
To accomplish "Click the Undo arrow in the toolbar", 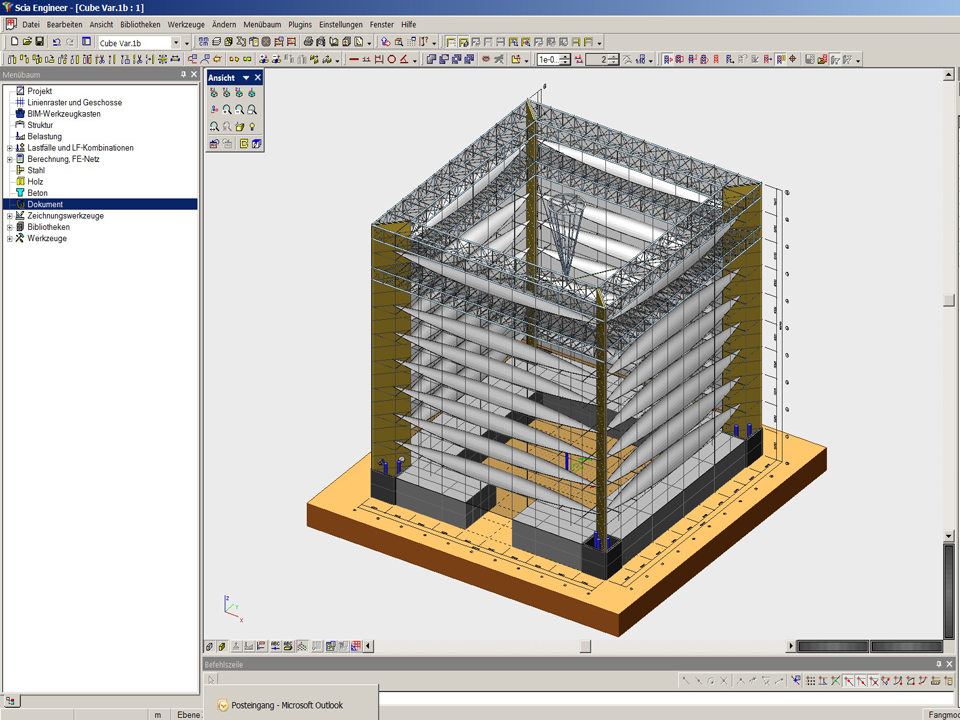I will tap(57, 42).
